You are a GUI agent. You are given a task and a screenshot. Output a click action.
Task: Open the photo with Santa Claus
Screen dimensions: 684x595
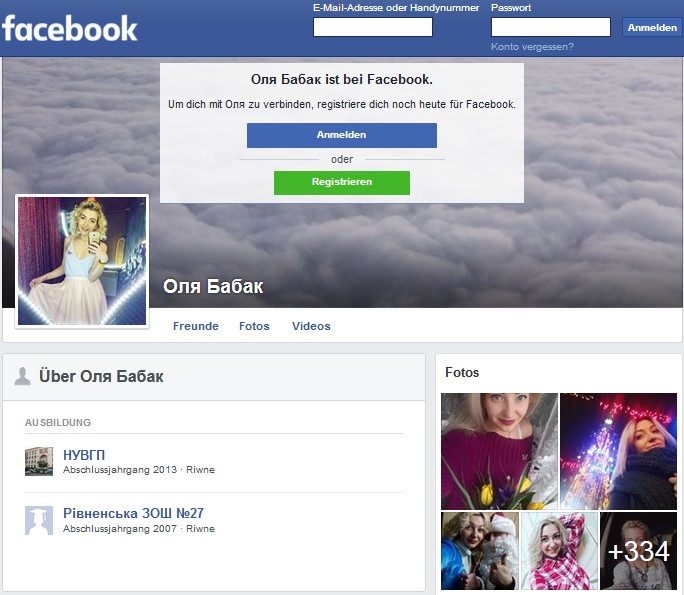coord(480,551)
